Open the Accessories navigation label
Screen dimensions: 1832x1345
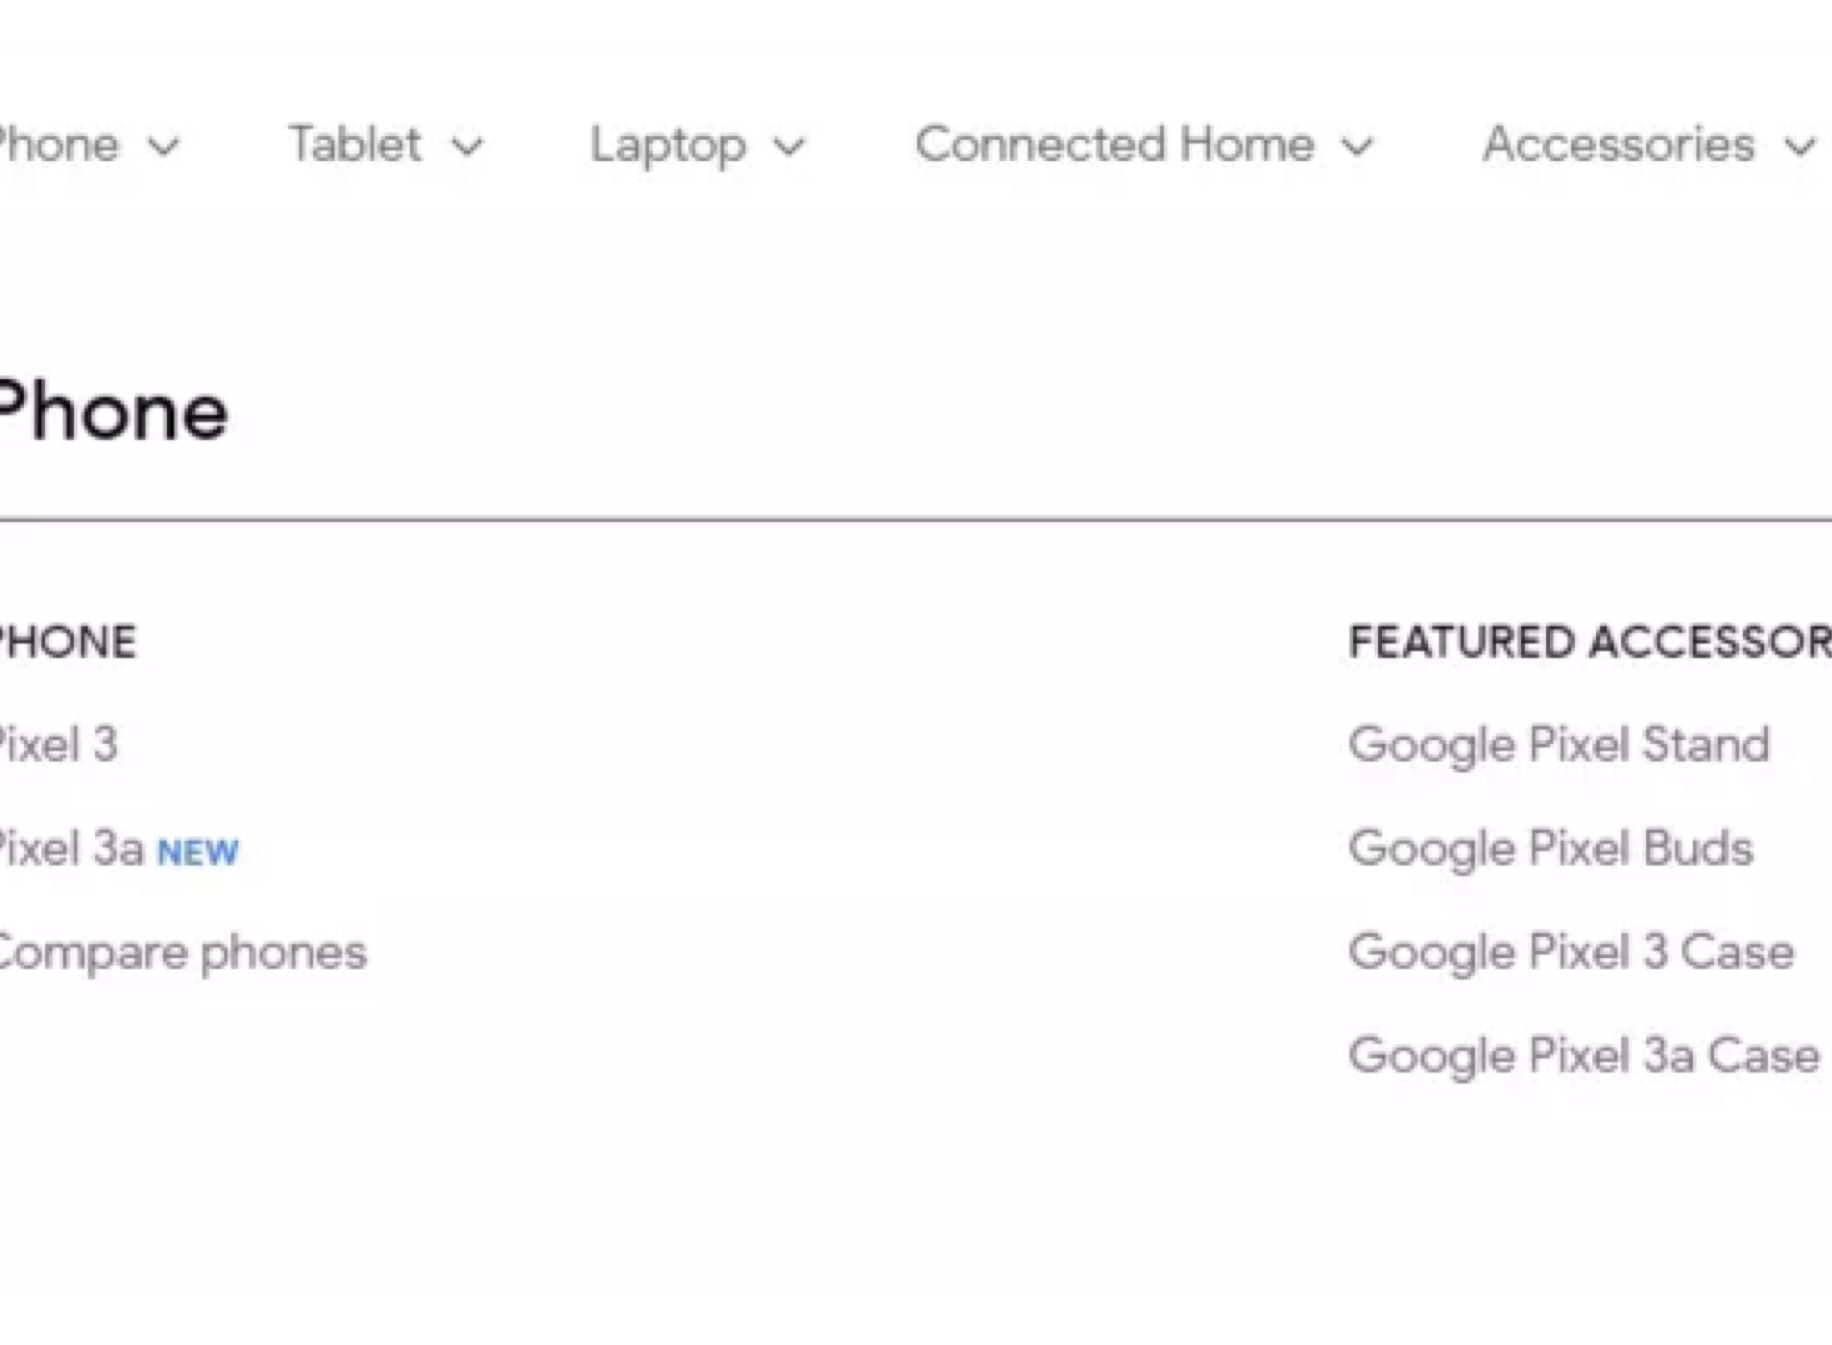(1618, 144)
